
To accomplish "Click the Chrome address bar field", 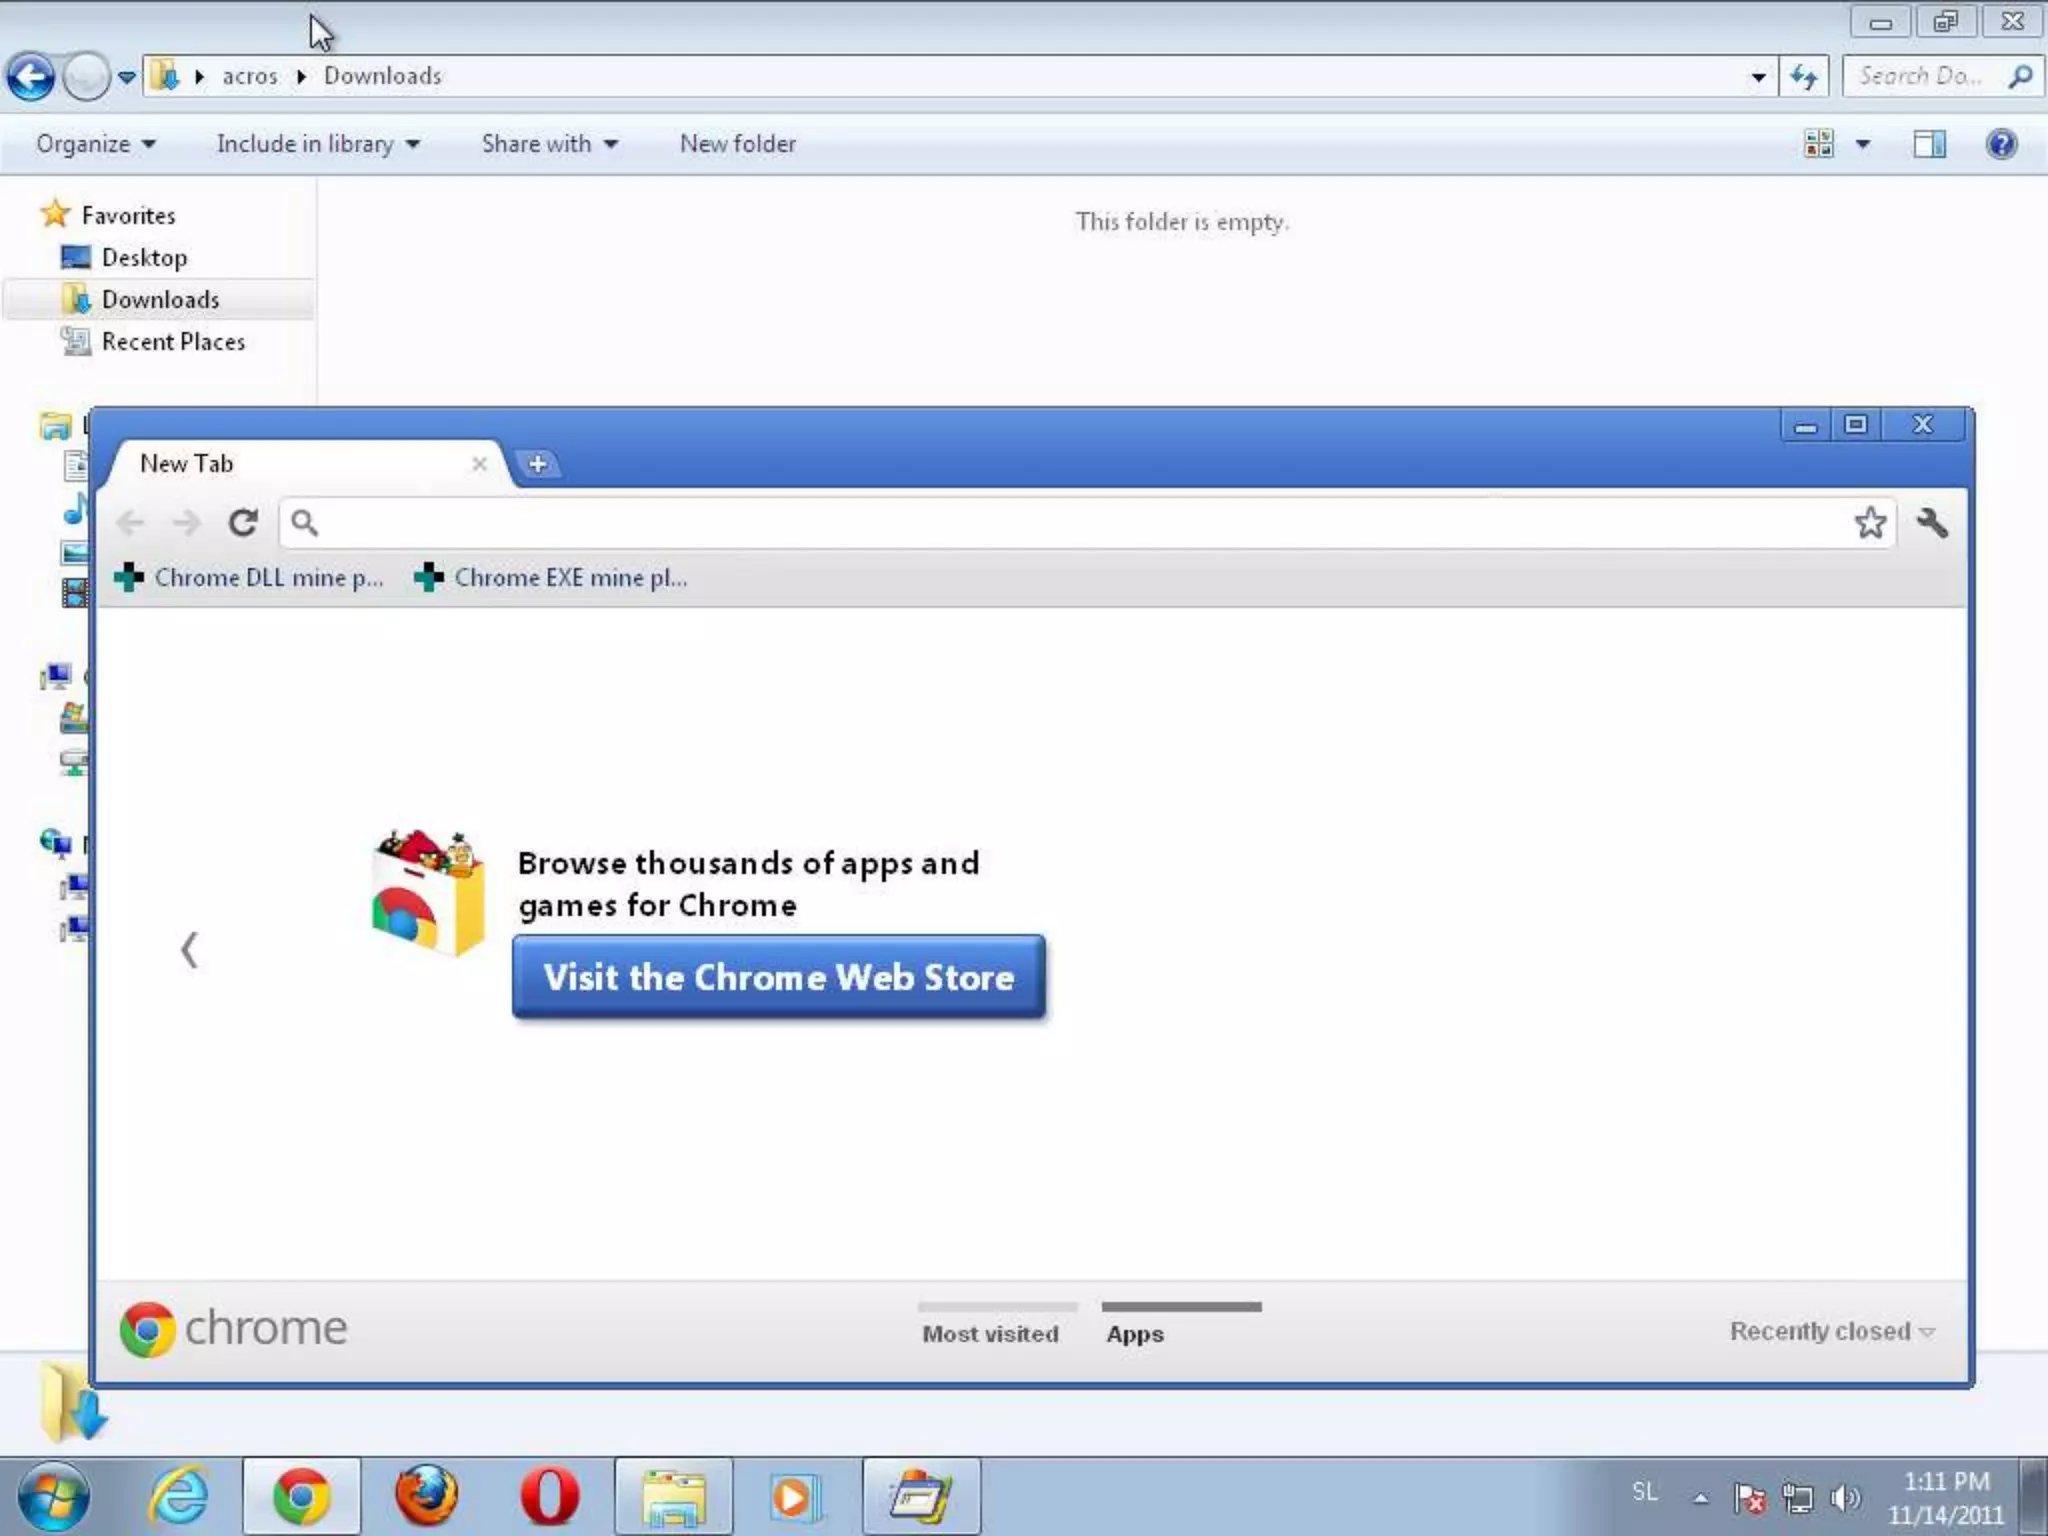I will (x=1080, y=522).
